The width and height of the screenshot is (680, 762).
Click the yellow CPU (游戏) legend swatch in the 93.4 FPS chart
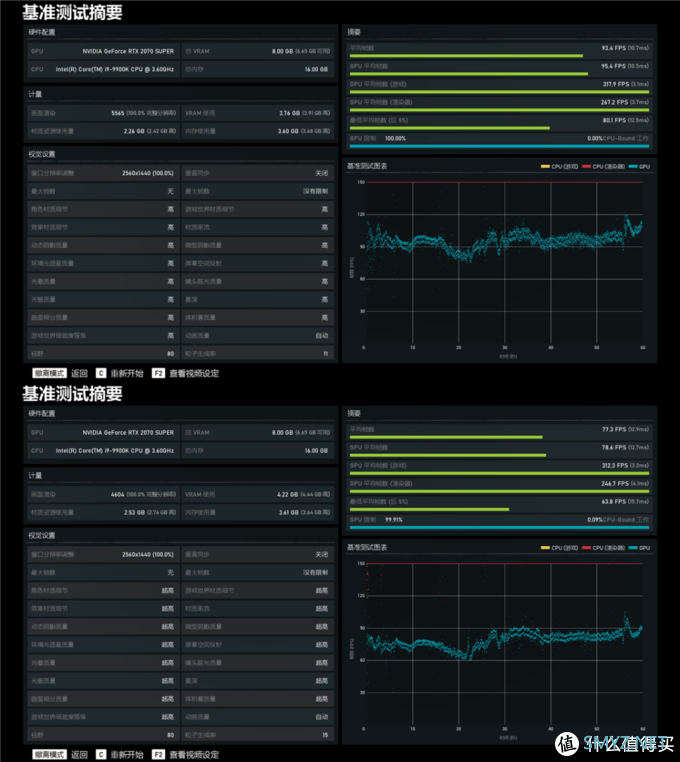(545, 167)
